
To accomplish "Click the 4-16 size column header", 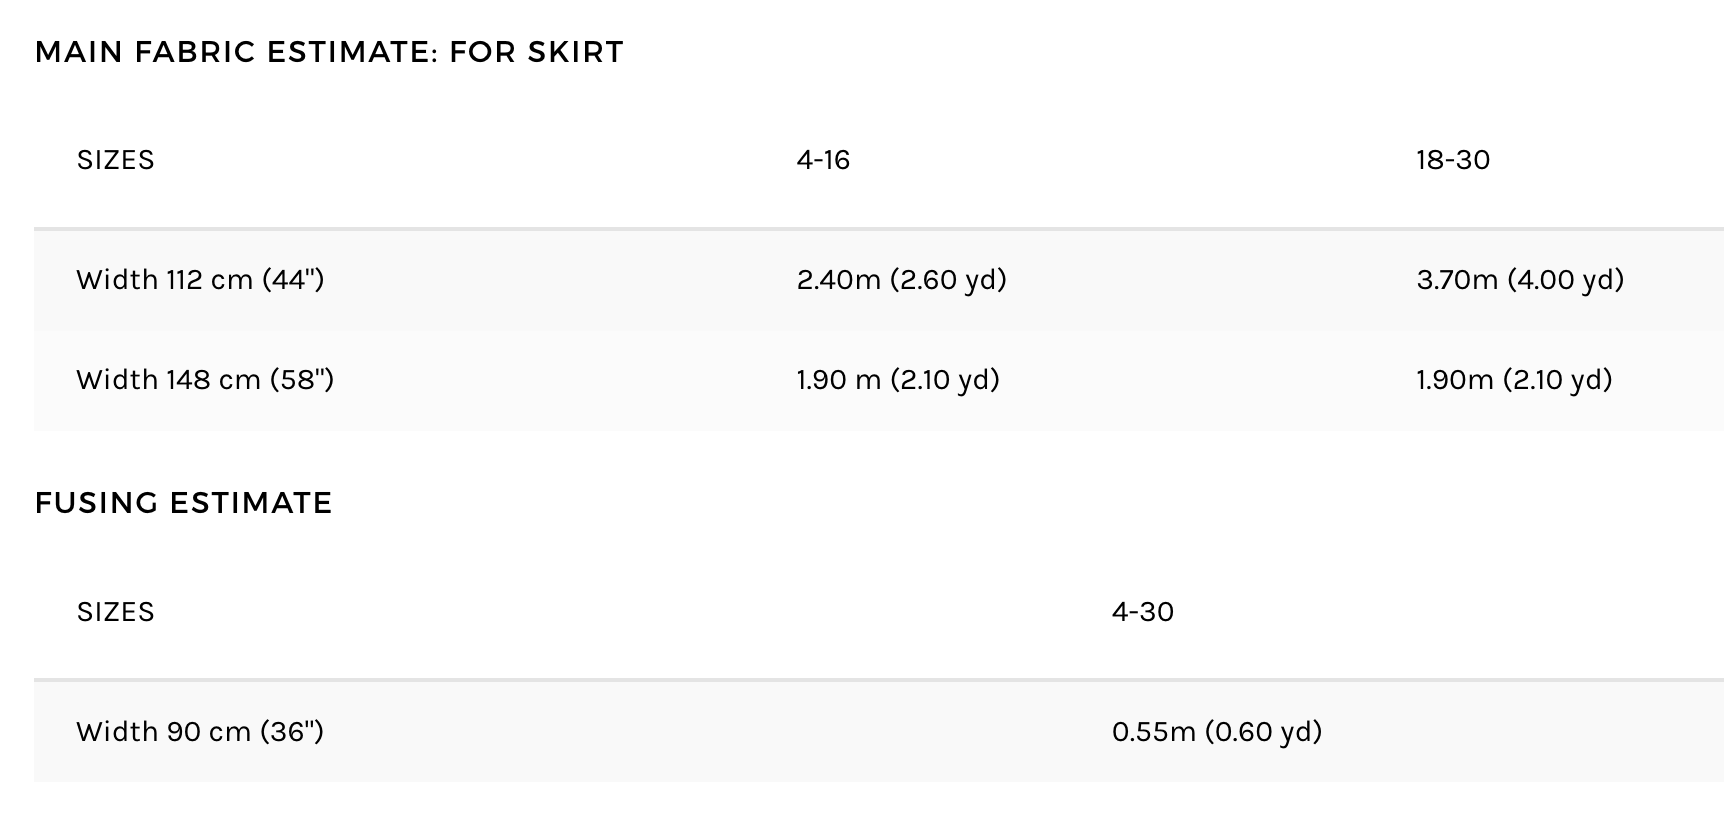I will (823, 160).
